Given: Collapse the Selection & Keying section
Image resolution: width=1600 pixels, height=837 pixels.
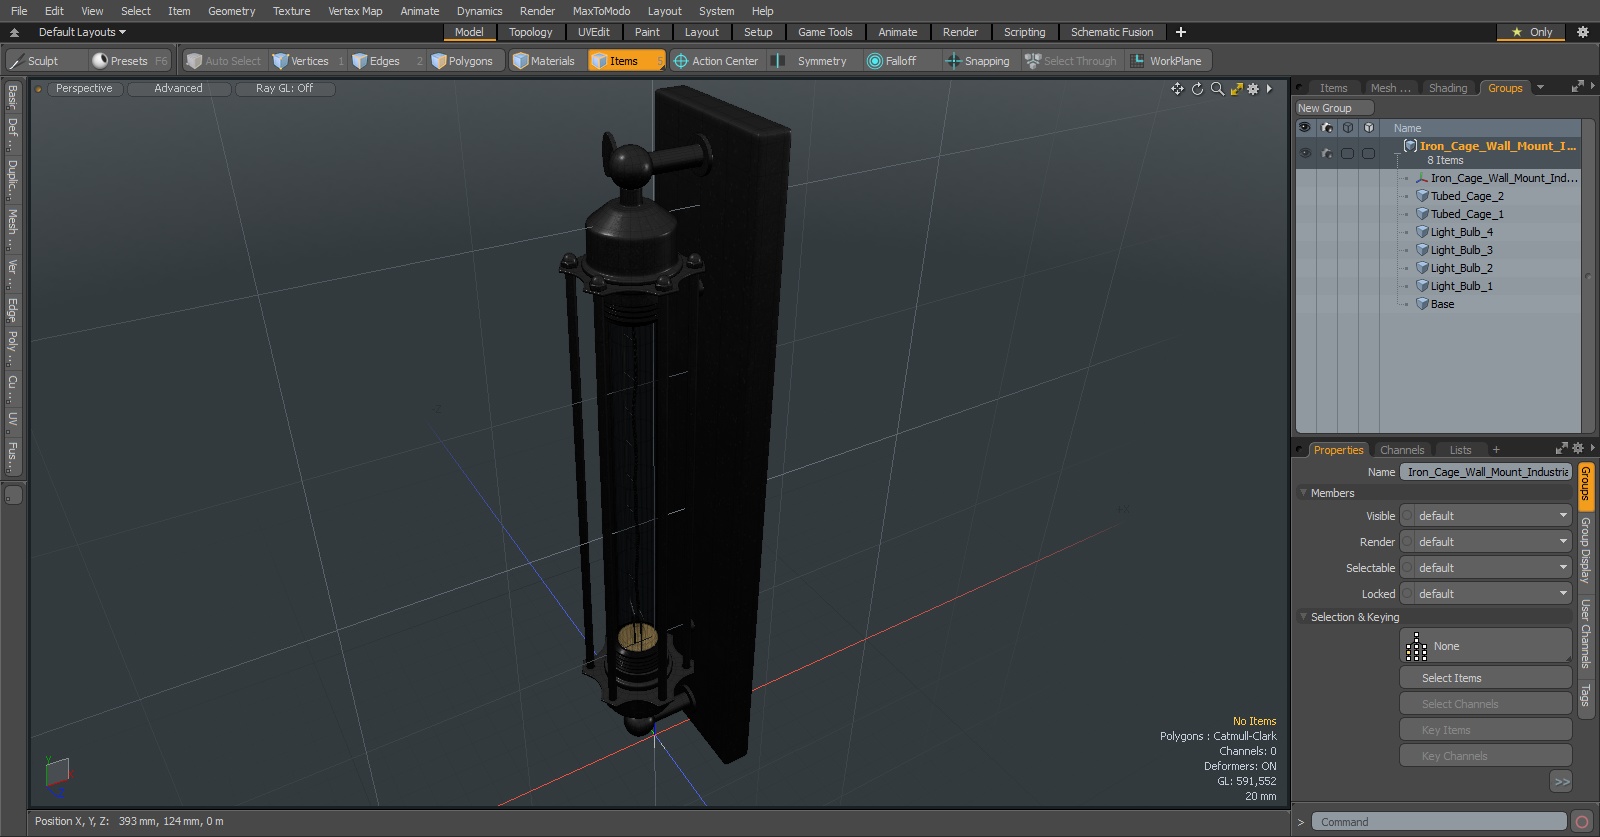Looking at the screenshot, I should click(1303, 617).
